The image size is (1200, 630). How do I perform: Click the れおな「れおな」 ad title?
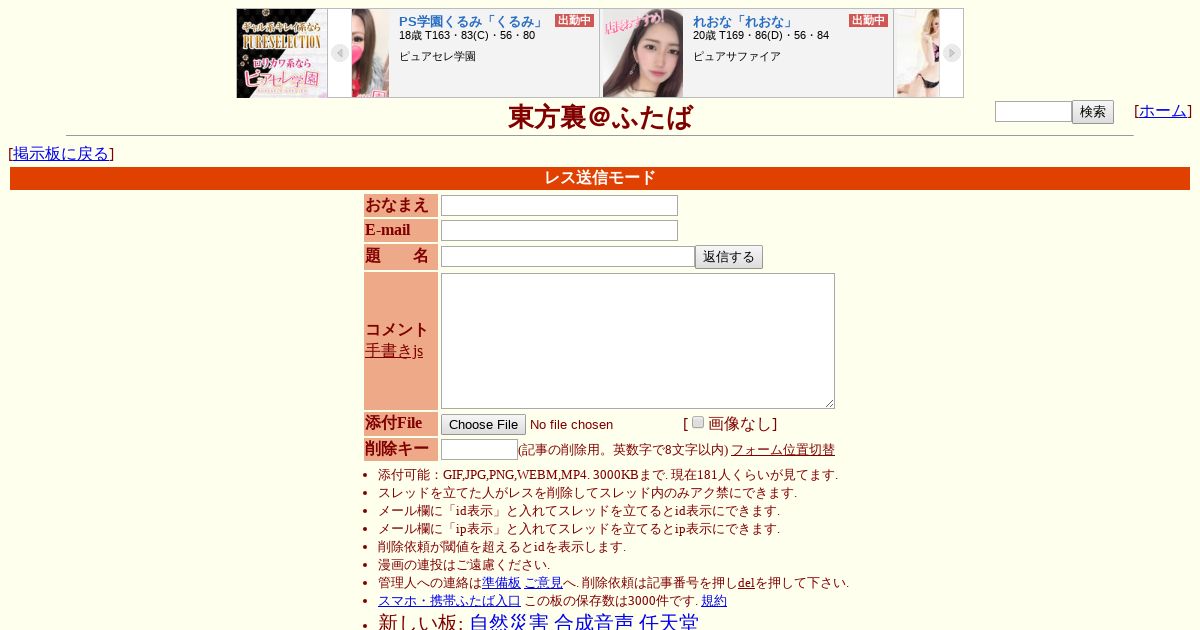pos(743,21)
